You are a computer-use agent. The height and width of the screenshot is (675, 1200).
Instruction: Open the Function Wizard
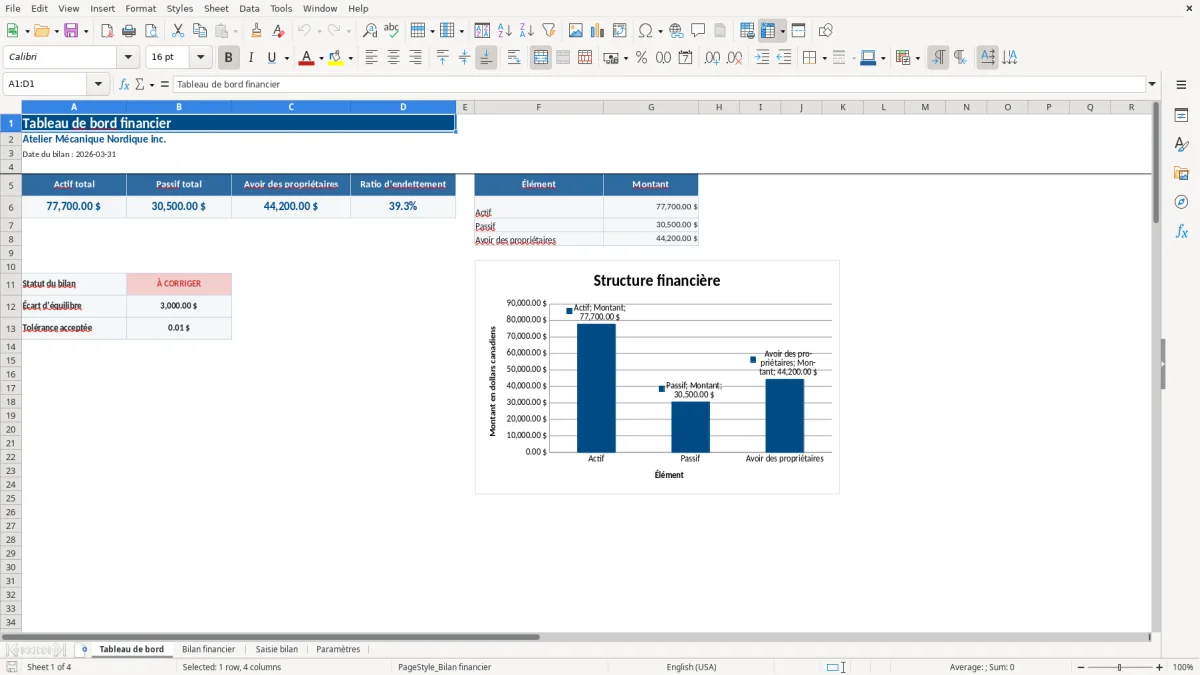(124, 85)
